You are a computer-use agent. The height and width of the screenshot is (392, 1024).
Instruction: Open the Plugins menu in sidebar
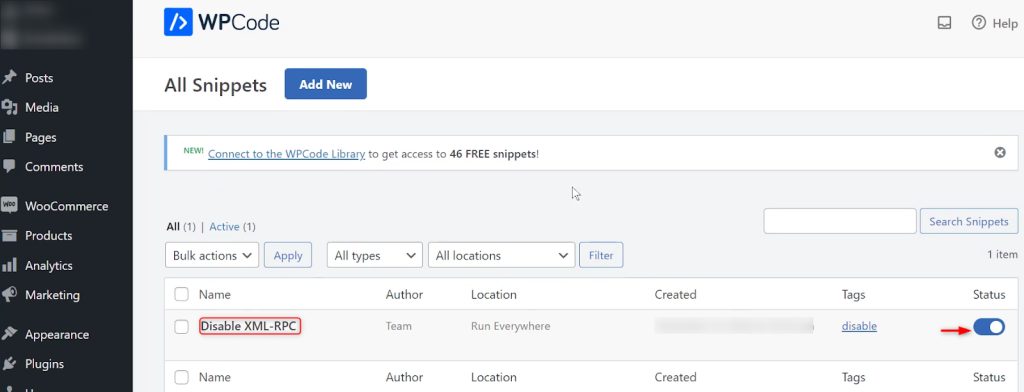pos(44,364)
